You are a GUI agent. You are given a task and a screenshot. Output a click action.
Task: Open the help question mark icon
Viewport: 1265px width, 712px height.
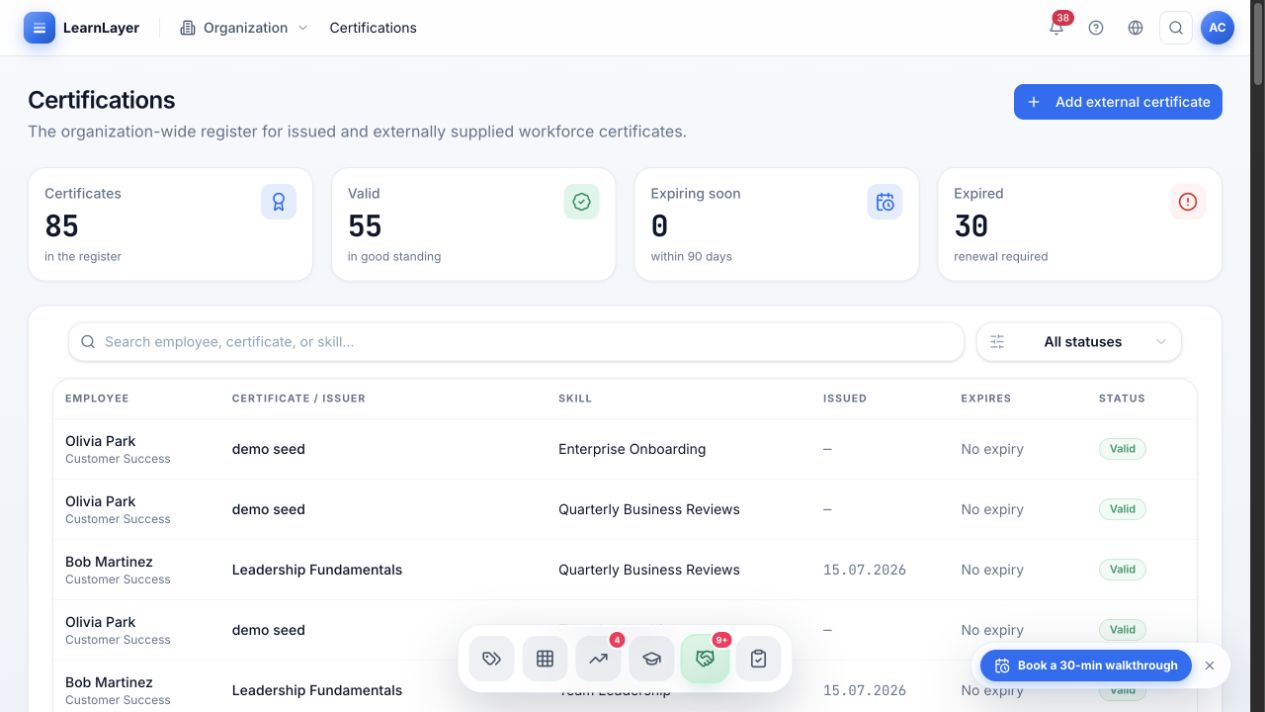coord(1096,28)
